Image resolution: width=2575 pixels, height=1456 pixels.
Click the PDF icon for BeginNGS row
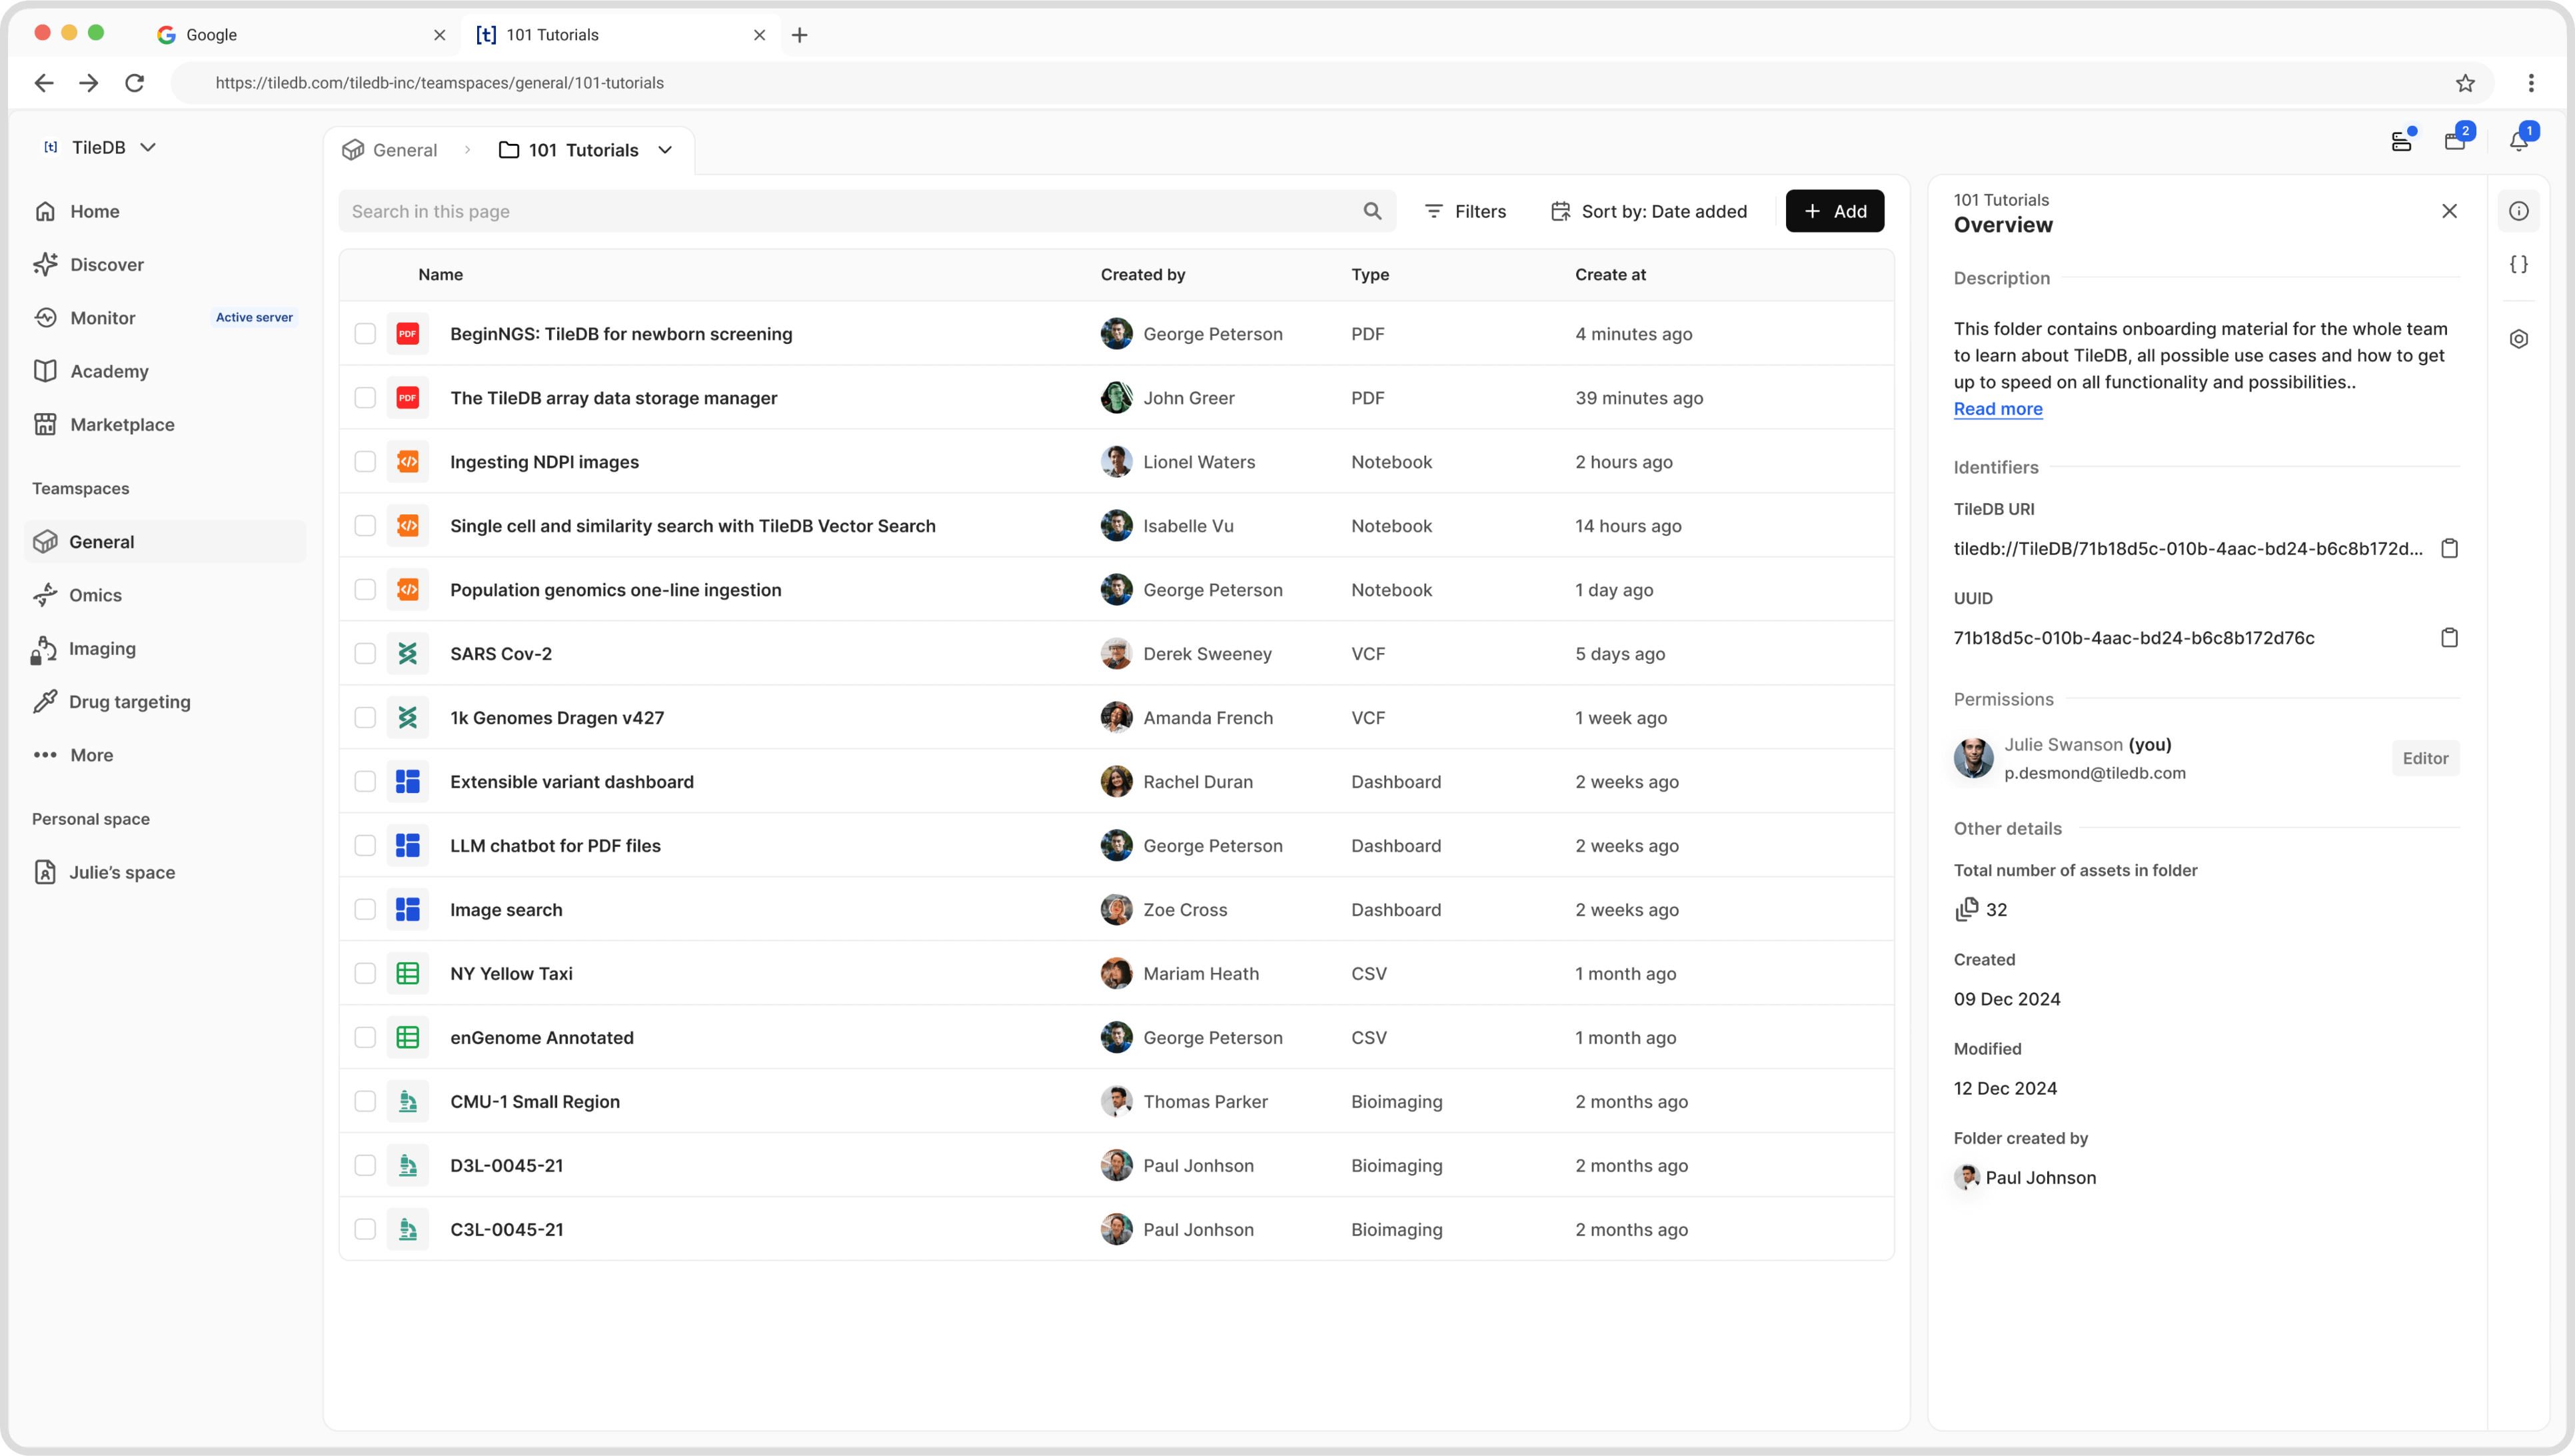(407, 334)
